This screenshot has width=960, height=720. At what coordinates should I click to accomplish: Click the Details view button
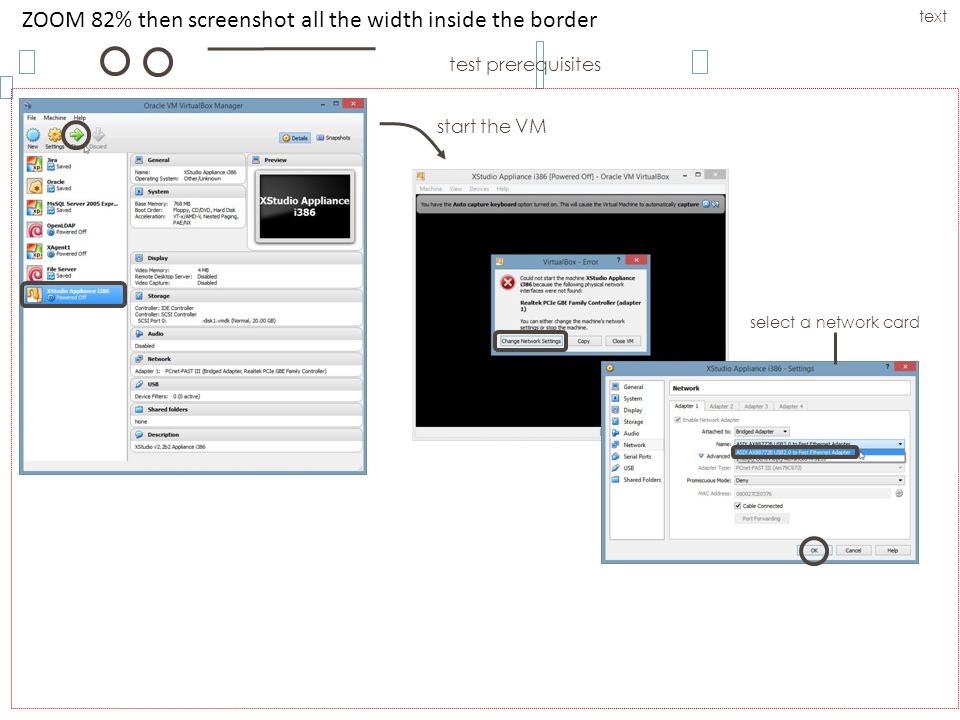tap(295, 138)
